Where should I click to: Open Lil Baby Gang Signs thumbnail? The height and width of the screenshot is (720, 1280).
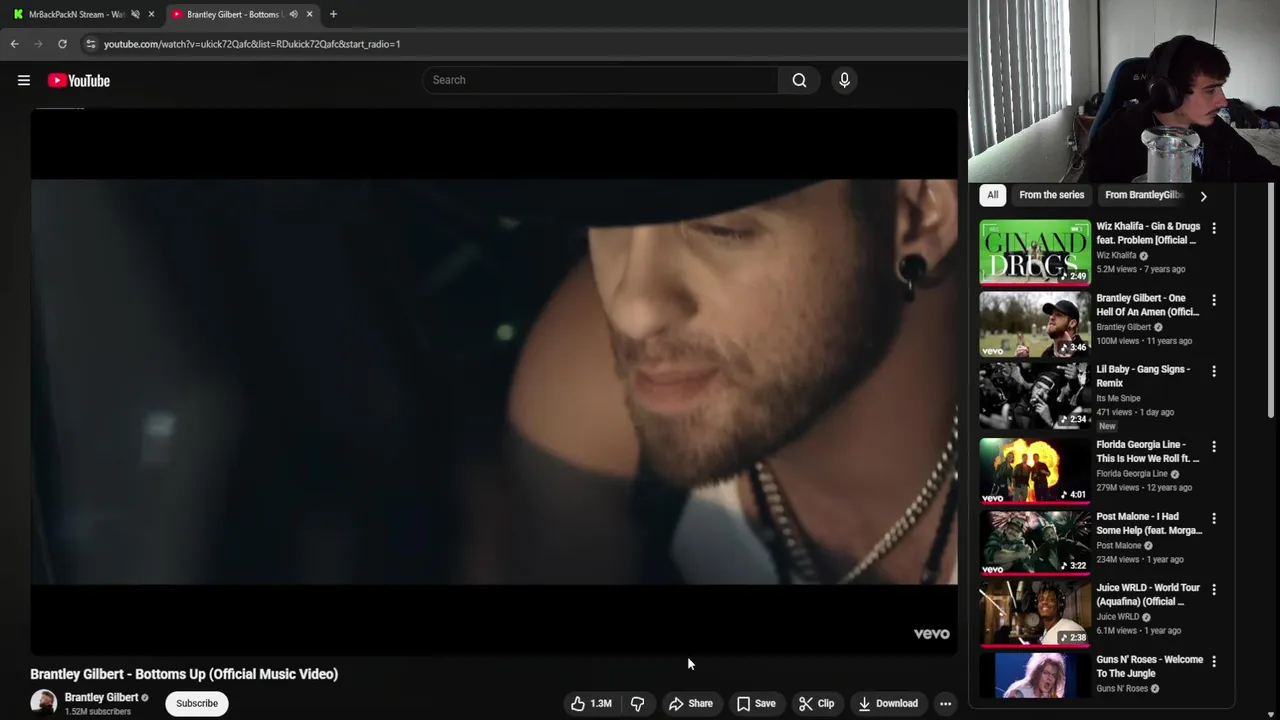coord(1035,395)
